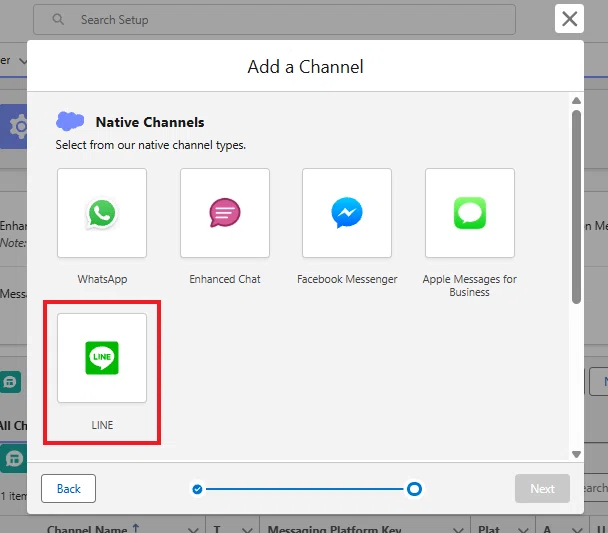Click the setup gear icon behind dialog
Image resolution: width=608 pixels, height=533 pixels.
18,126
